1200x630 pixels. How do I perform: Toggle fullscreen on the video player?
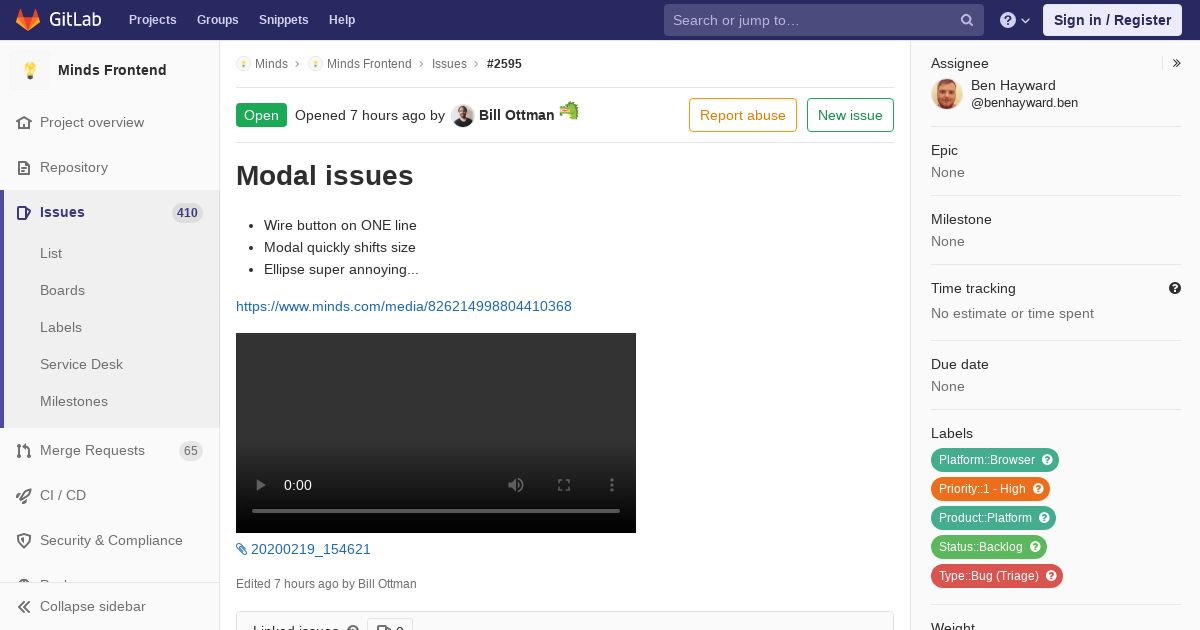tap(564, 485)
